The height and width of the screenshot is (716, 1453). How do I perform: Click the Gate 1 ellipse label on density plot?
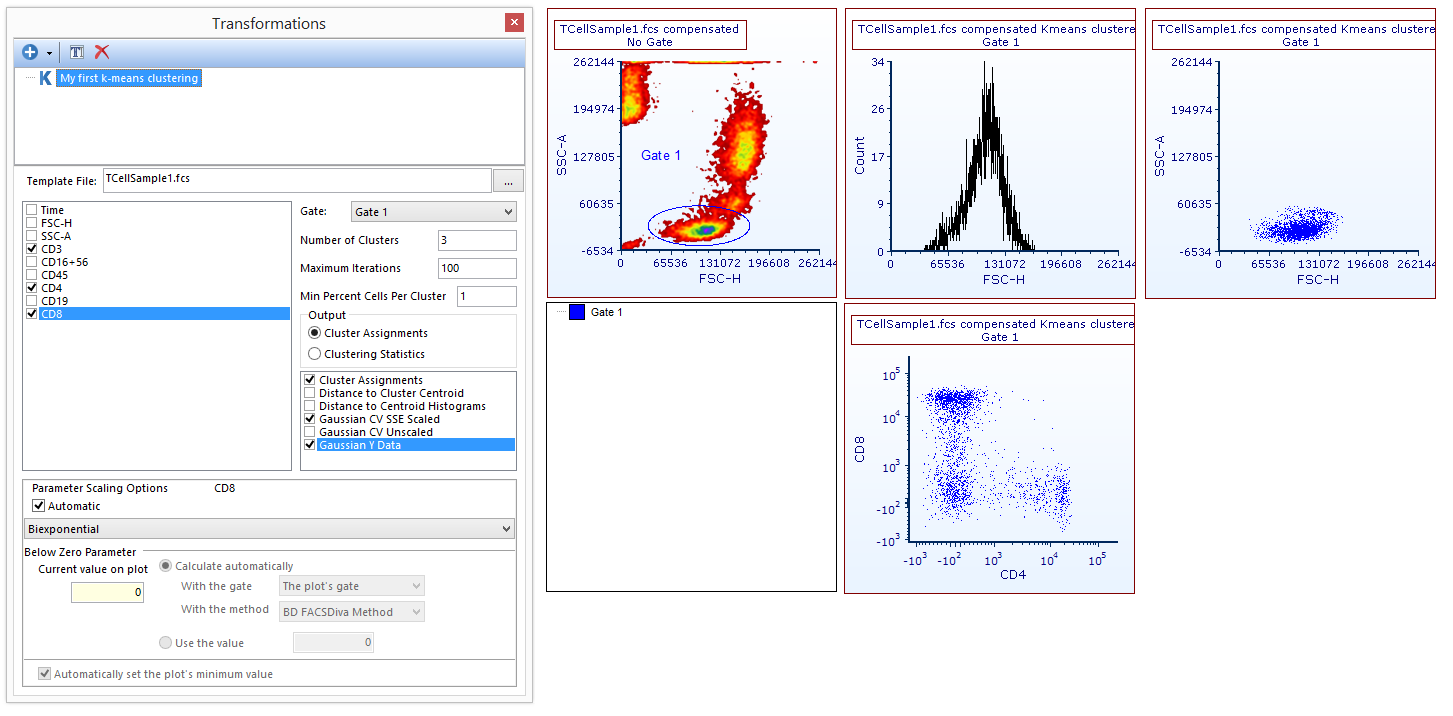point(661,155)
